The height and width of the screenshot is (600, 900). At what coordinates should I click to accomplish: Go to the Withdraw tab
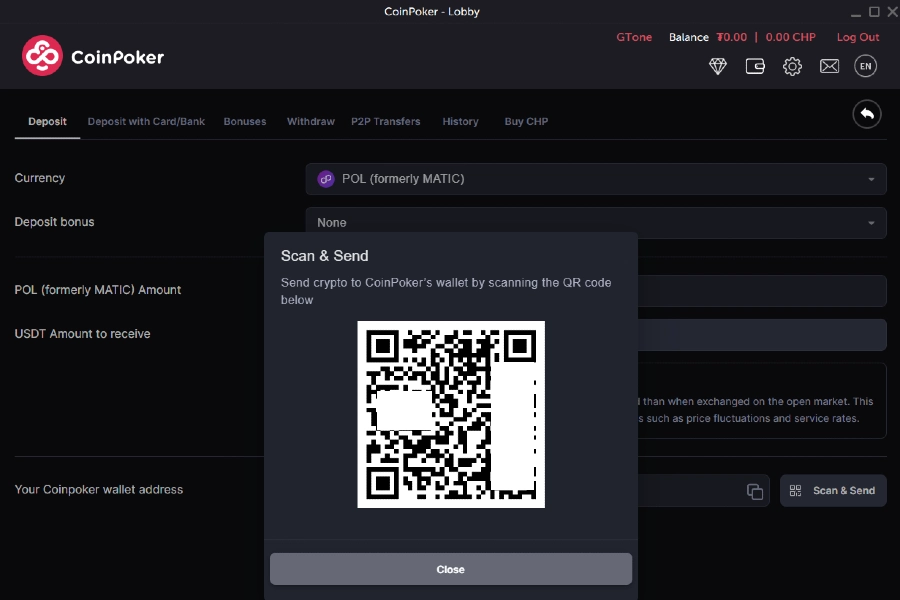pos(310,122)
